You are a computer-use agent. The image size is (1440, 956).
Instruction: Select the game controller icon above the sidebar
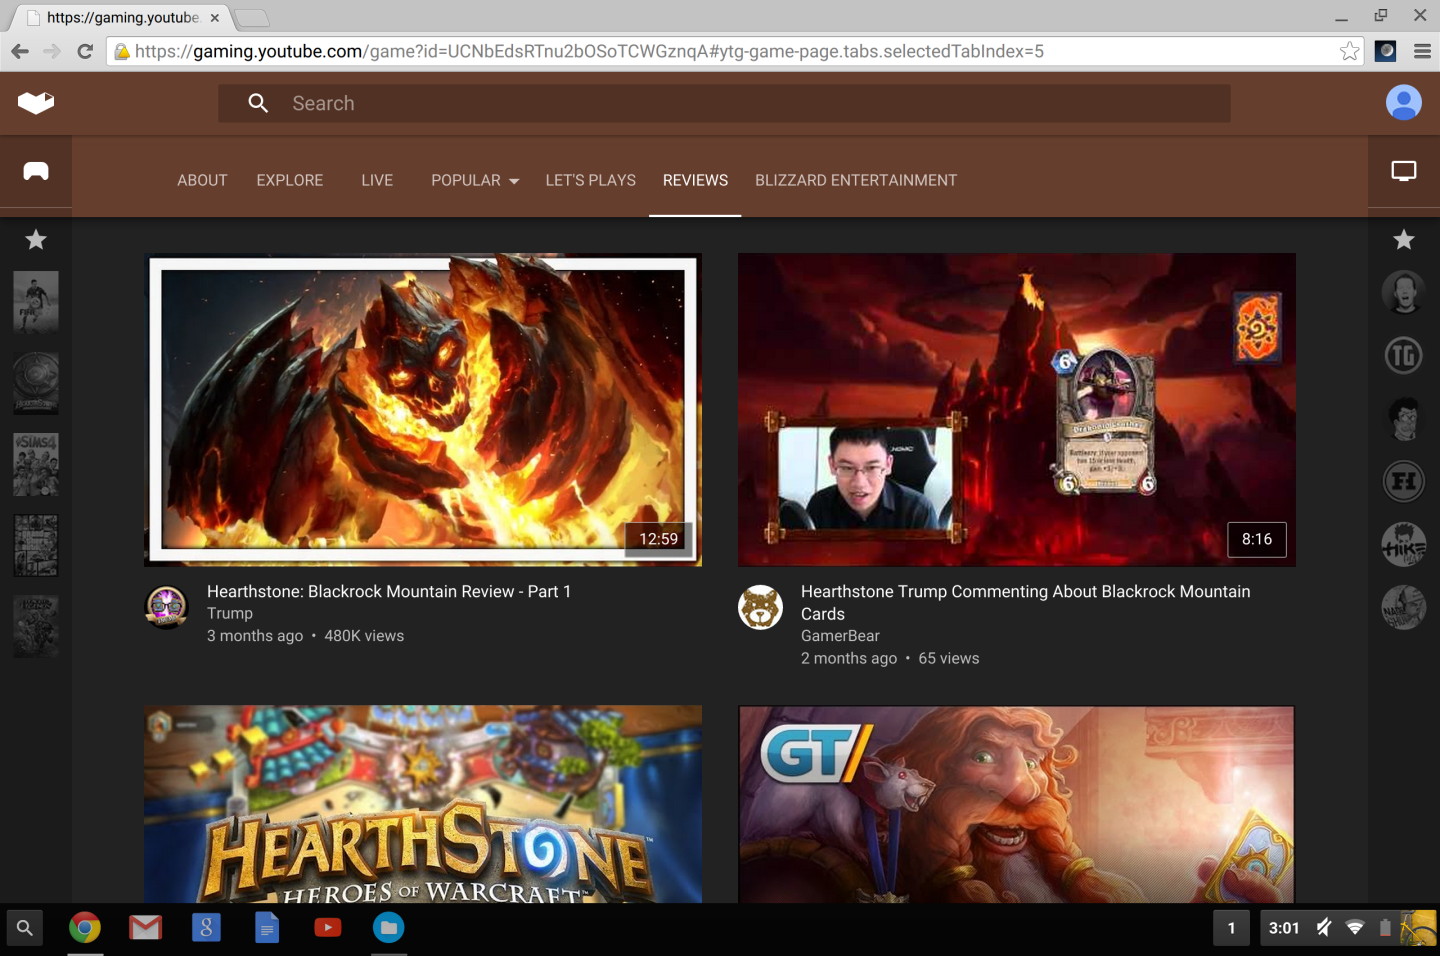(36, 171)
